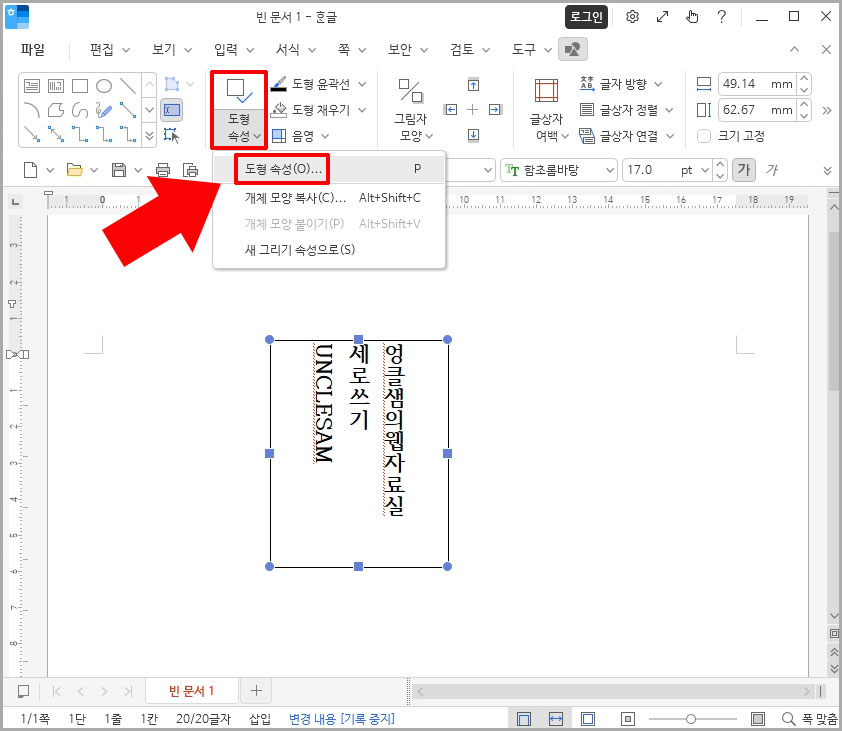Increase width value with up stepper

pyautogui.click(x=804, y=79)
